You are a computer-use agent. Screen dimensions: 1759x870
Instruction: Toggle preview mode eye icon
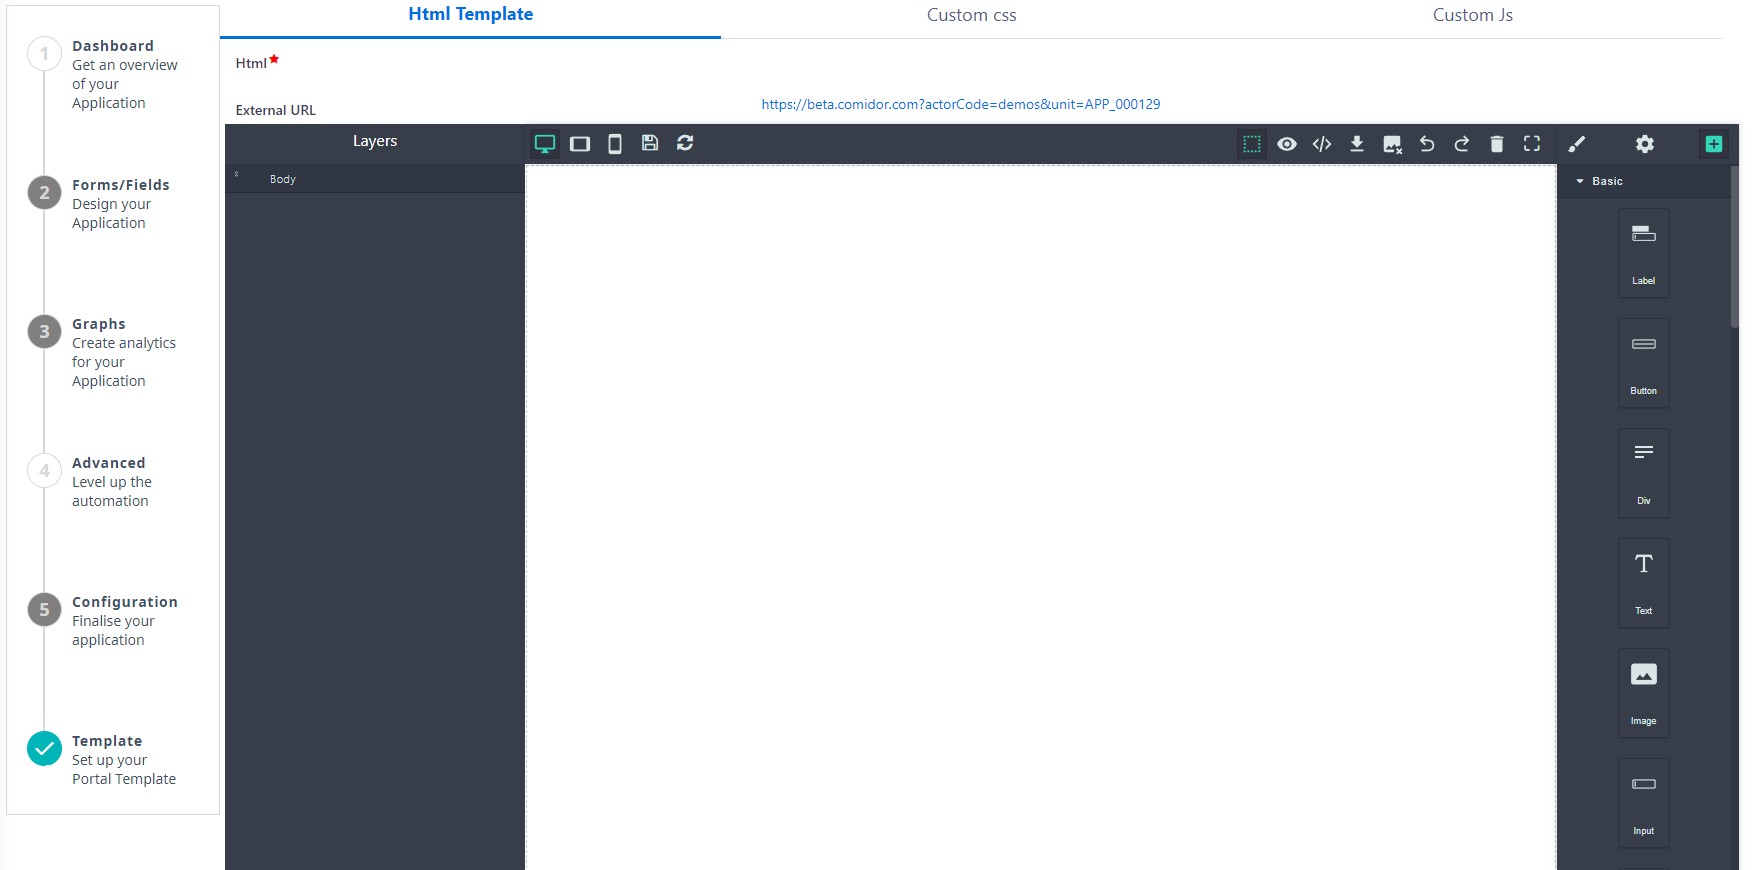click(x=1287, y=144)
